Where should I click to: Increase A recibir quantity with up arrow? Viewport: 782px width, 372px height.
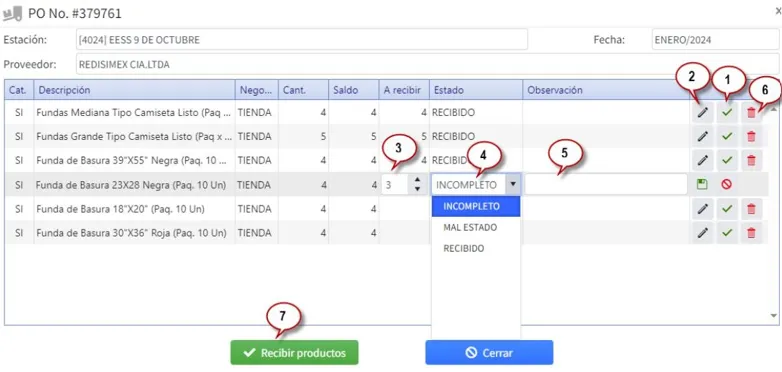pyautogui.click(x=417, y=181)
